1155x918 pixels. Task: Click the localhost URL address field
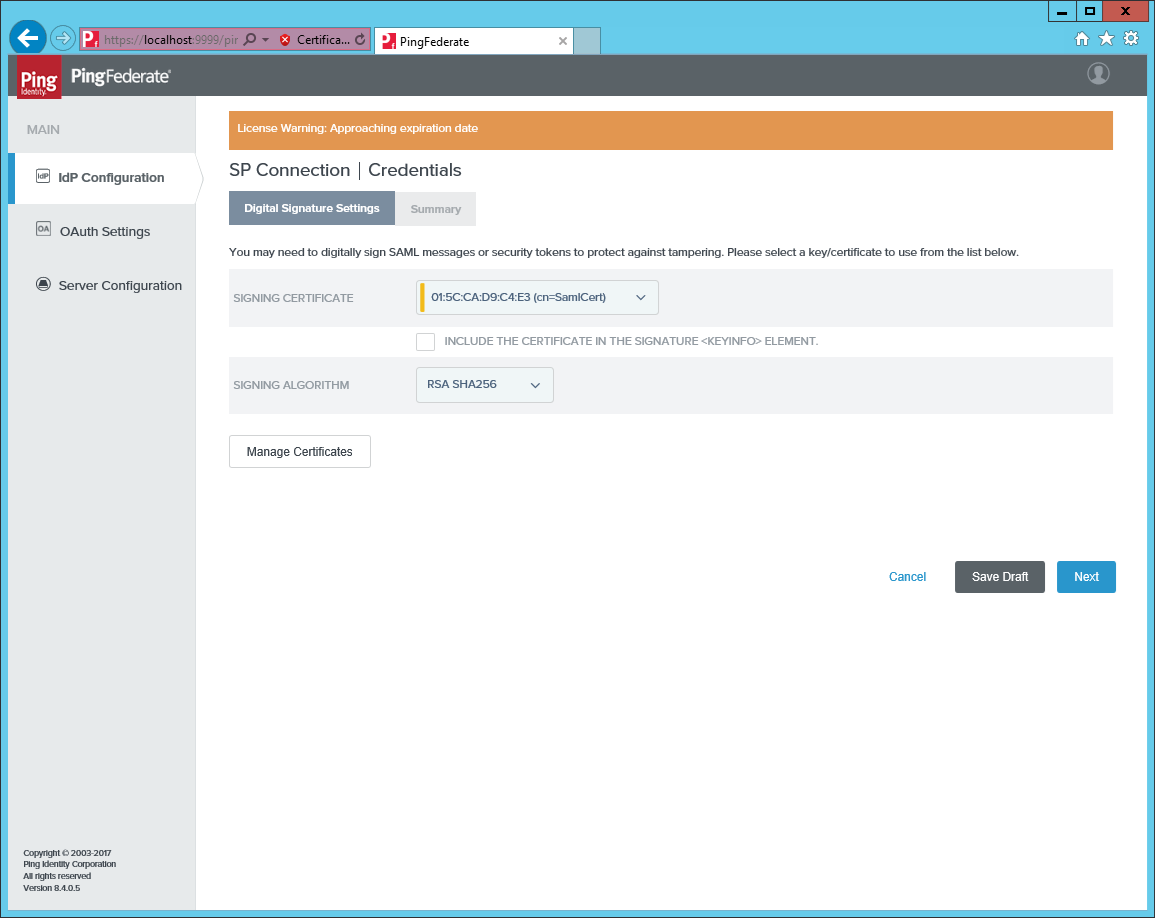(171, 40)
